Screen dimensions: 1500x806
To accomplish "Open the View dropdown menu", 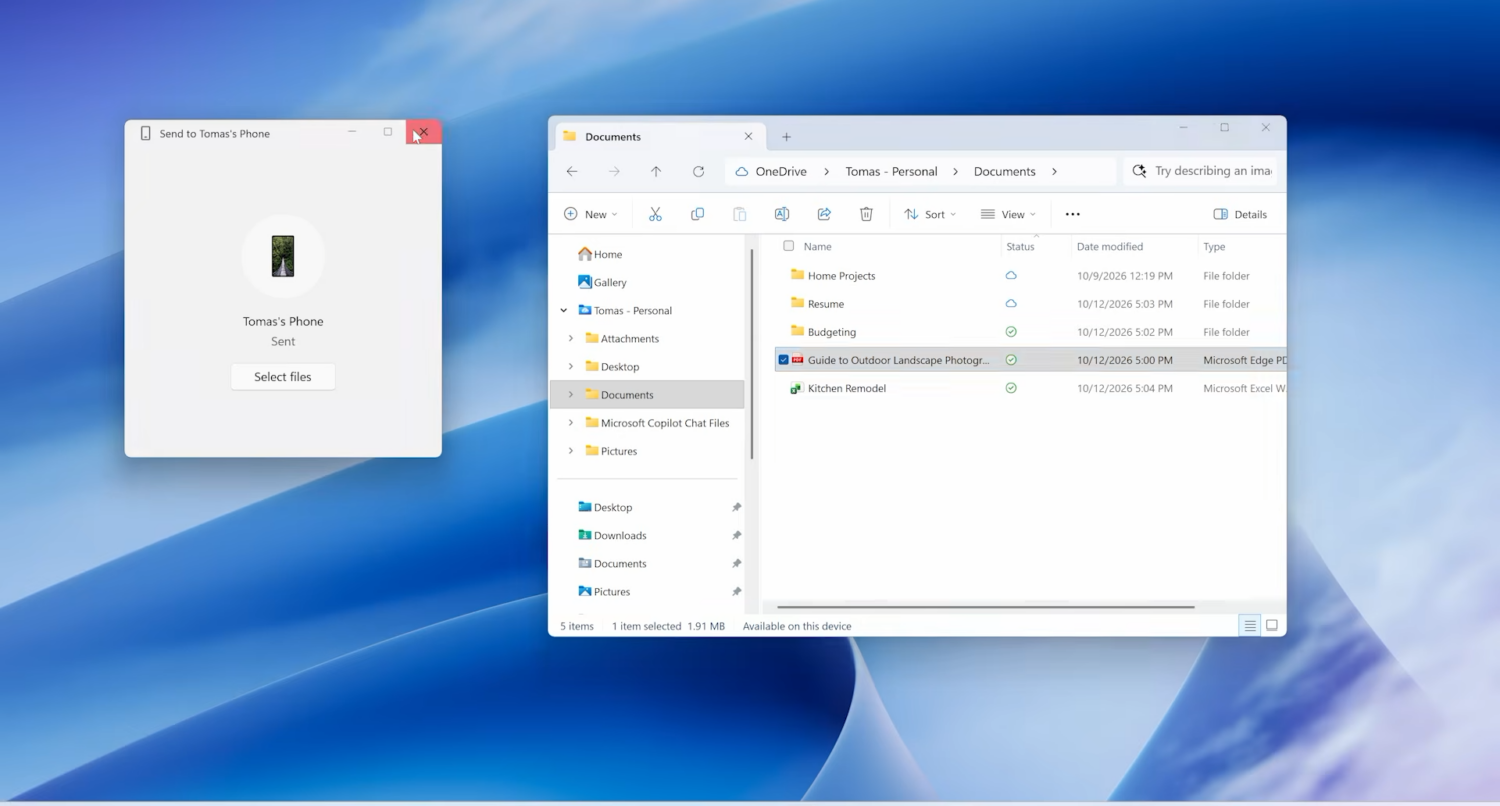I will [1008, 214].
